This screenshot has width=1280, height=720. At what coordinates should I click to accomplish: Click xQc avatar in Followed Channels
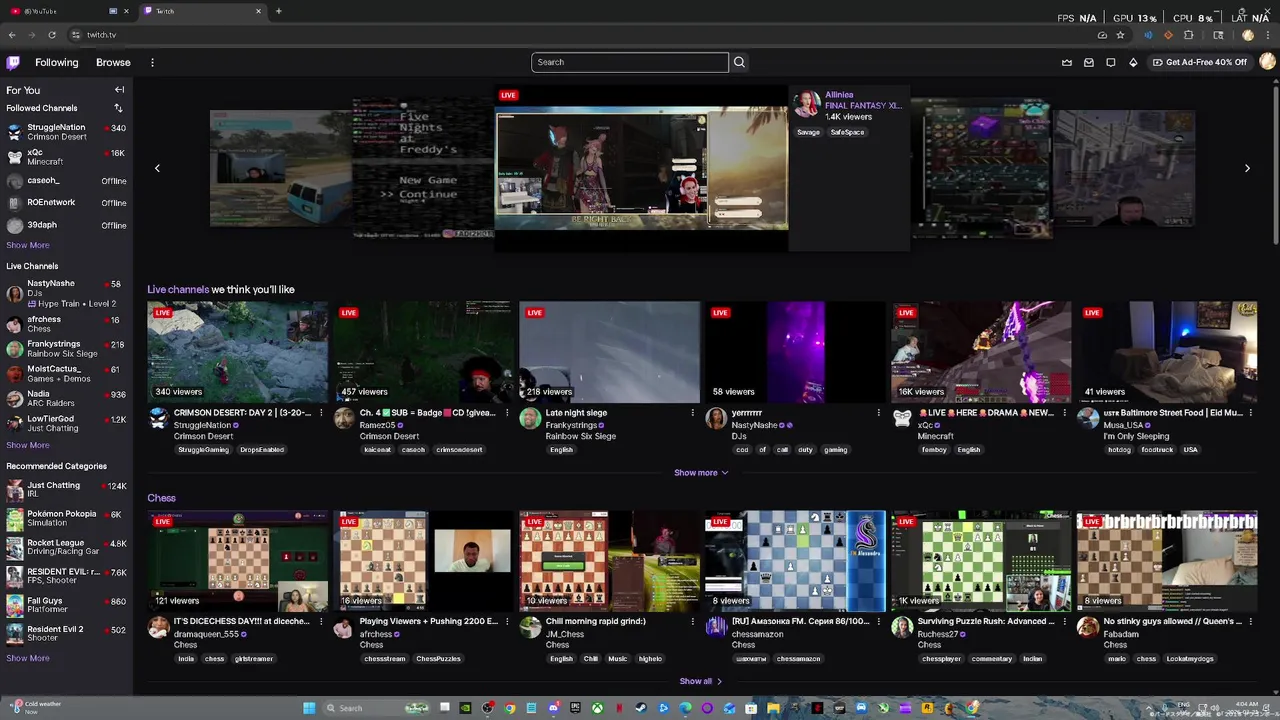[15, 157]
